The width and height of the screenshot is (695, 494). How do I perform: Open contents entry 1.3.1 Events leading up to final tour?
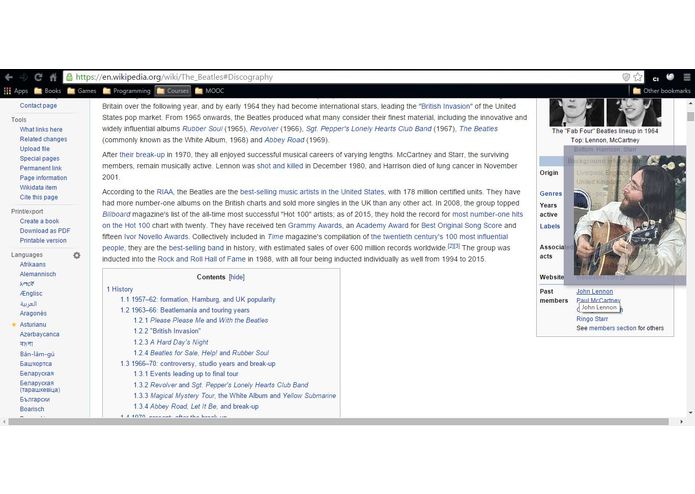click(x=186, y=374)
